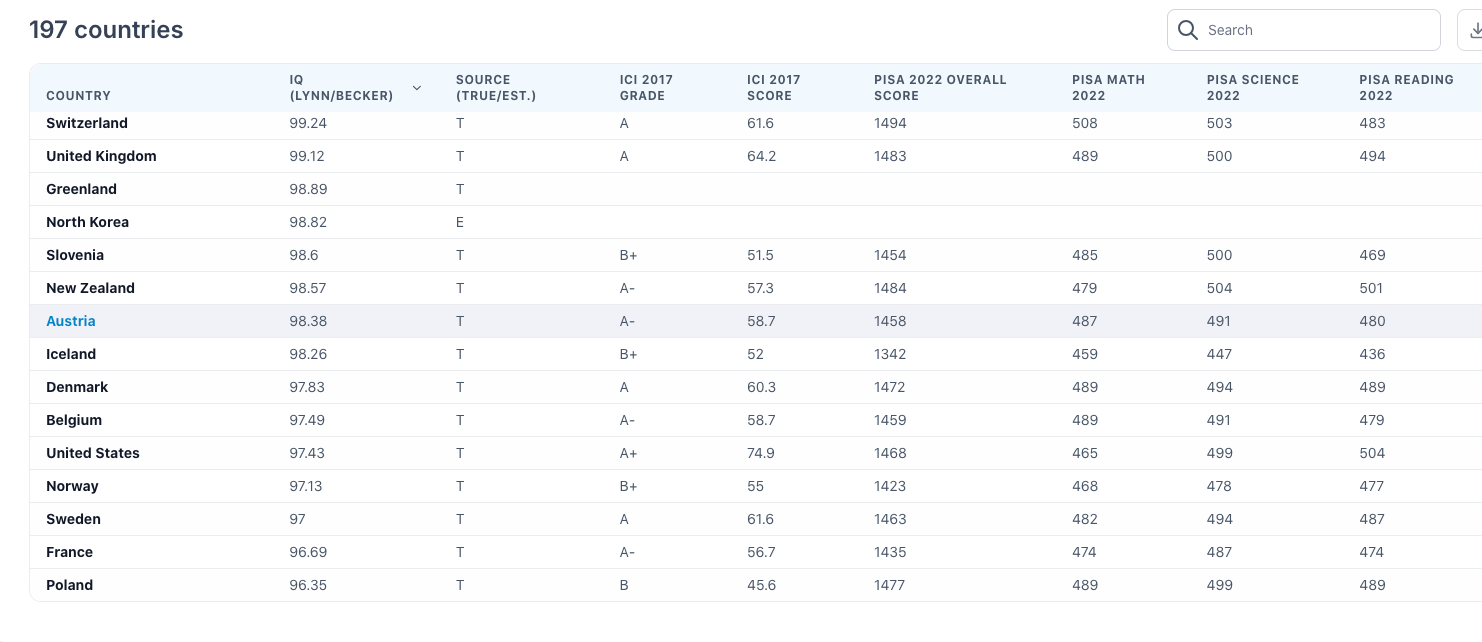Viewport: 1482px width, 642px height.
Task: Sort the table by Country header
Action: pyautogui.click(x=78, y=96)
